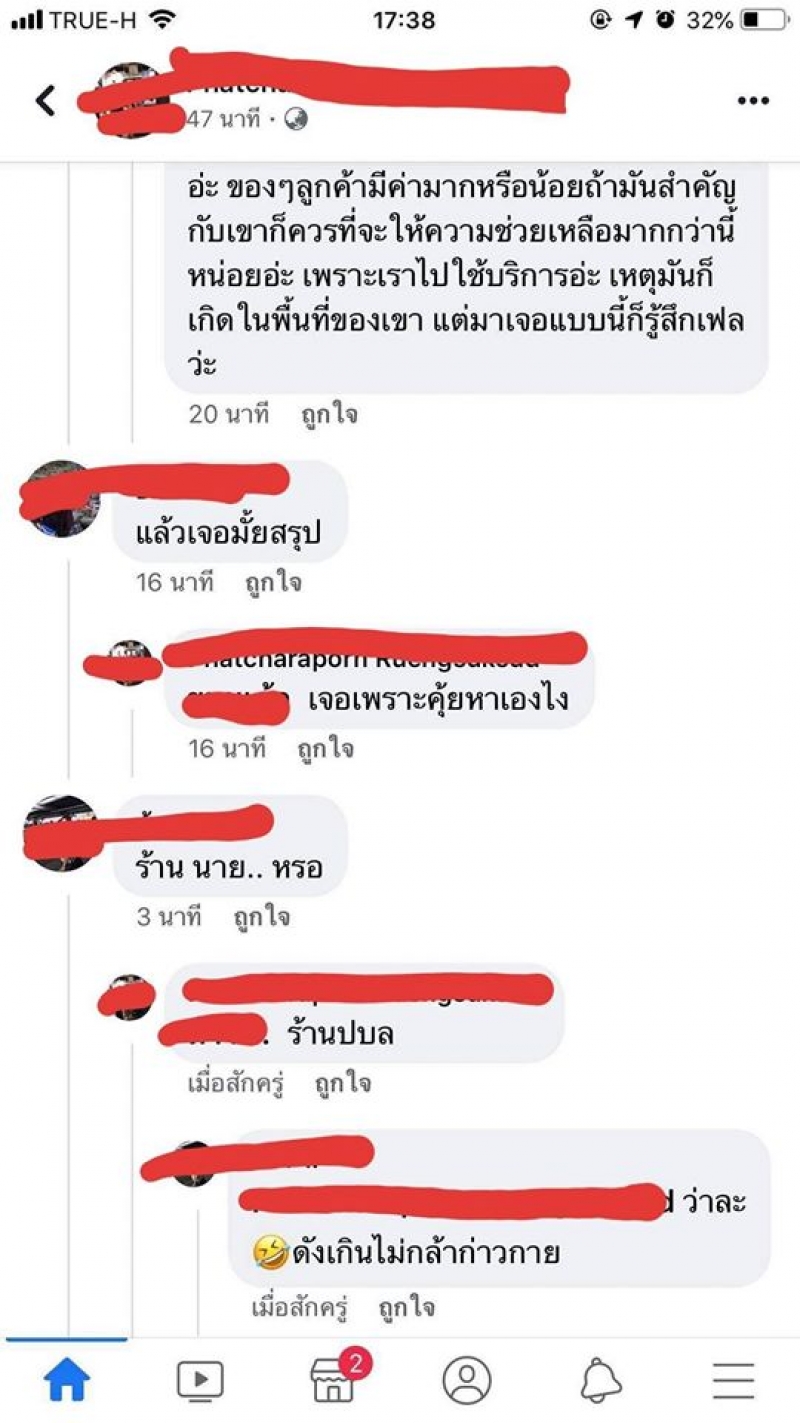Open the Watch video tab
The height and width of the screenshot is (1423, 800).
(x=200, y=1381)
